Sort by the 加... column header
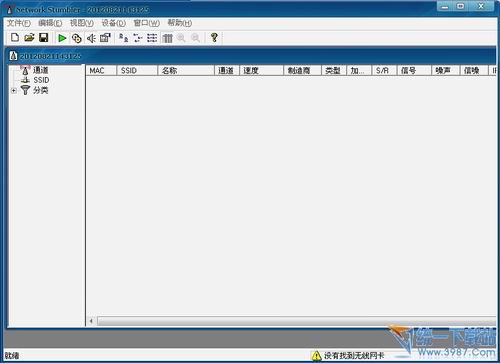The width and height of the screenshot is (500, 363). pos(359,70)
